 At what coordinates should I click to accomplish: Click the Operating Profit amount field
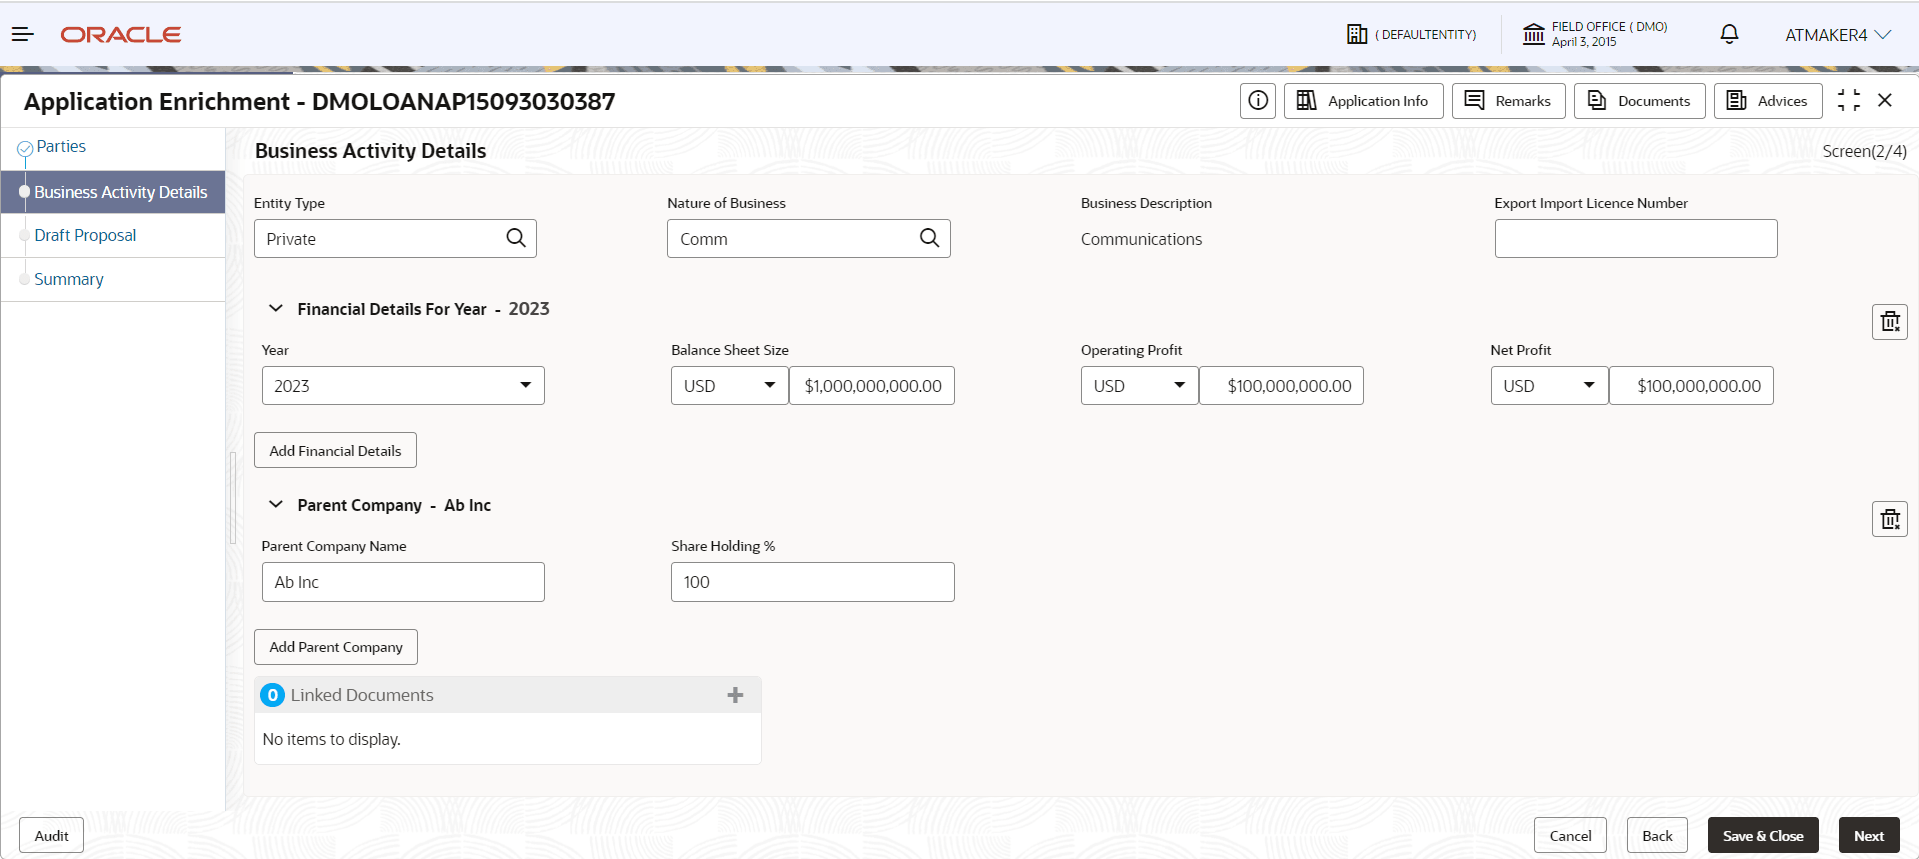tap(1281, 386)
